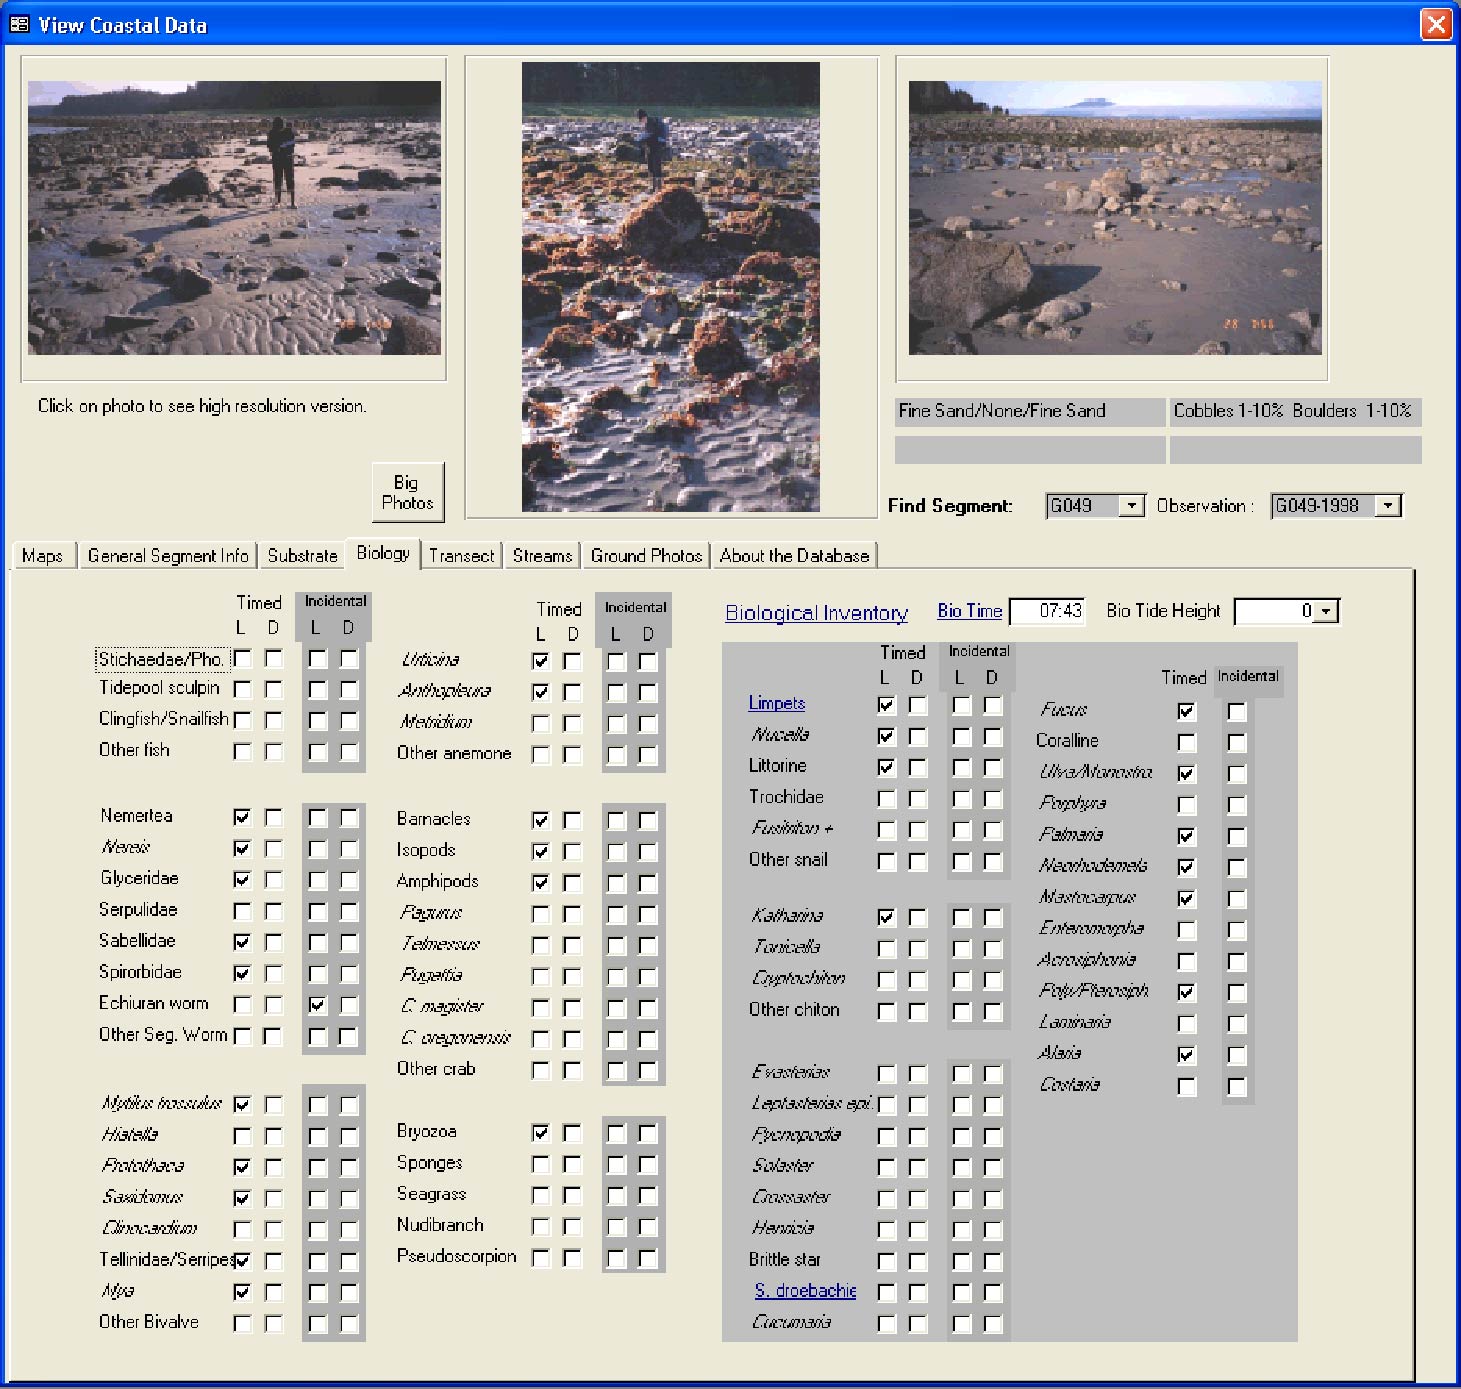This screenshot has width=1461, height=1389.
Task: Click the Bio Time 07:43 field
Action: (1047, 611)
